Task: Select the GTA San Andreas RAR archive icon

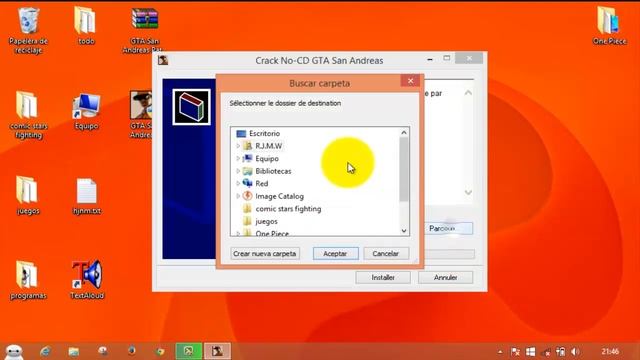Action: pyautogui.click(x=144, y=31)
